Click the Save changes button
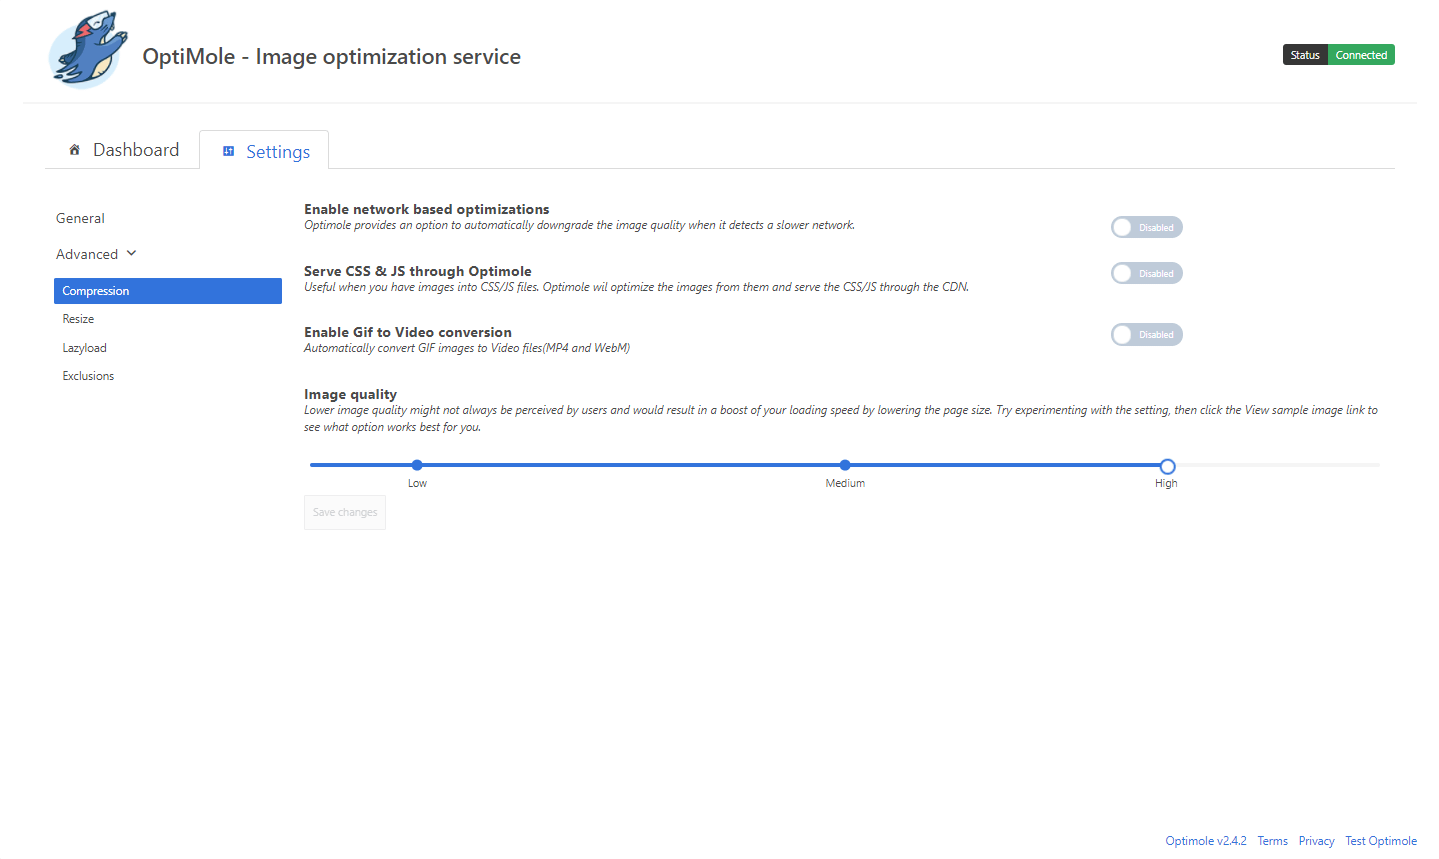The height and width of the screenshot is (859, 1439). tap(345, 512)
